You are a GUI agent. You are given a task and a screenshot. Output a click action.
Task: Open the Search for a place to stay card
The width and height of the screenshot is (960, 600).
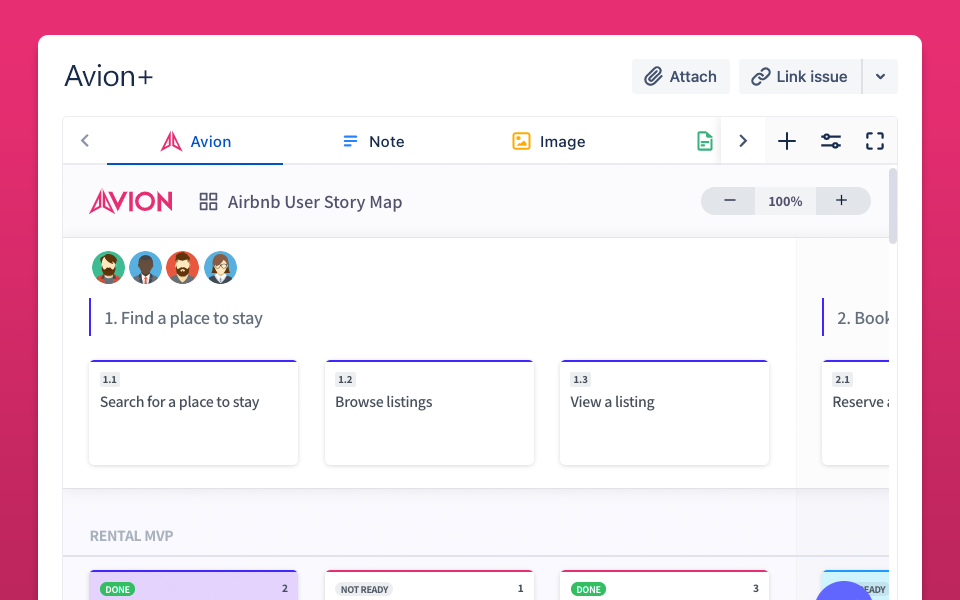[193, 413]
